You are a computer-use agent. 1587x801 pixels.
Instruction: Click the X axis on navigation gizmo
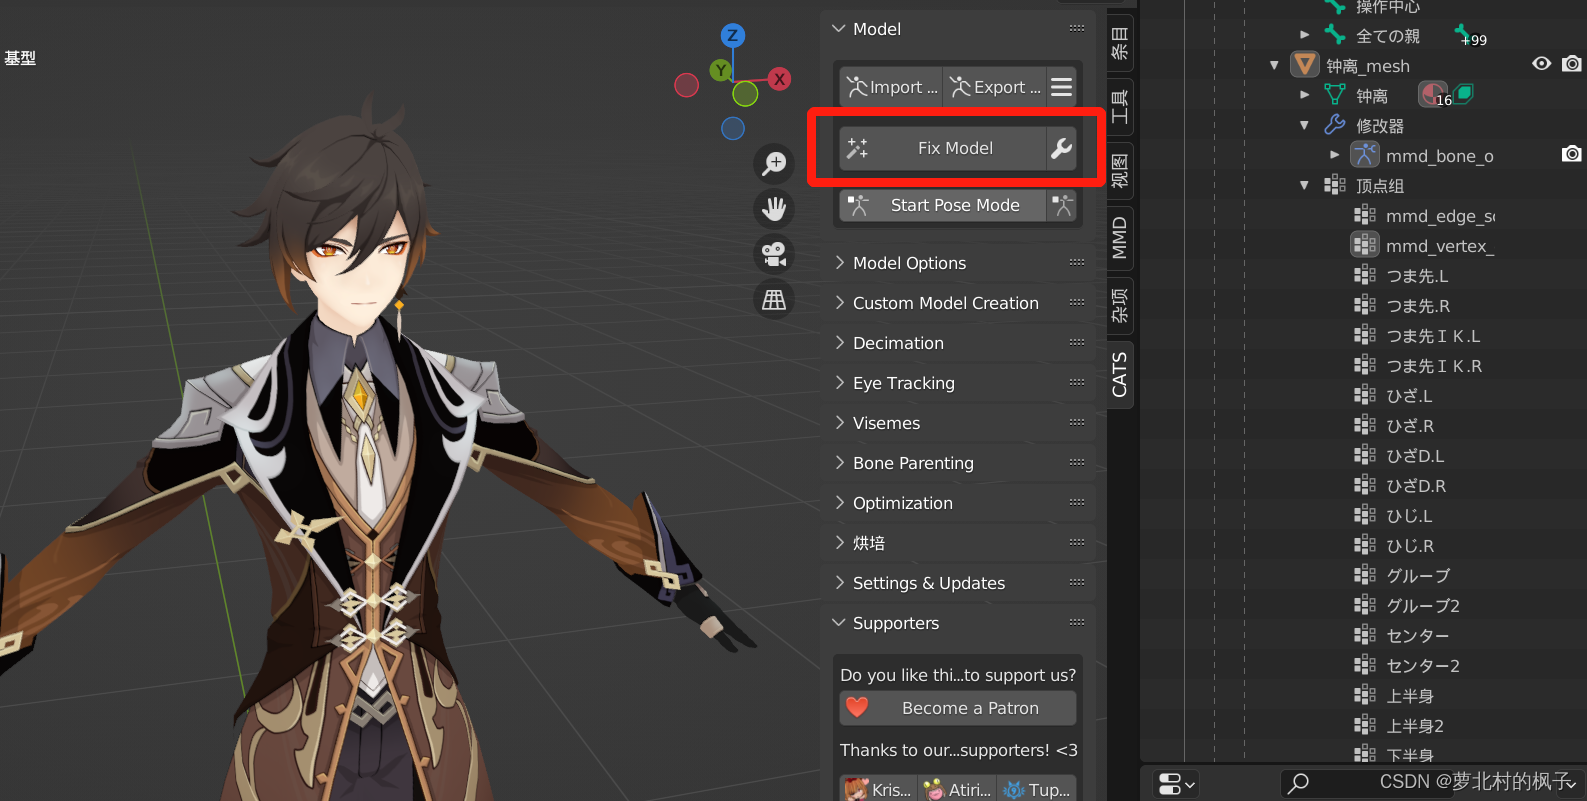[780, 79]
